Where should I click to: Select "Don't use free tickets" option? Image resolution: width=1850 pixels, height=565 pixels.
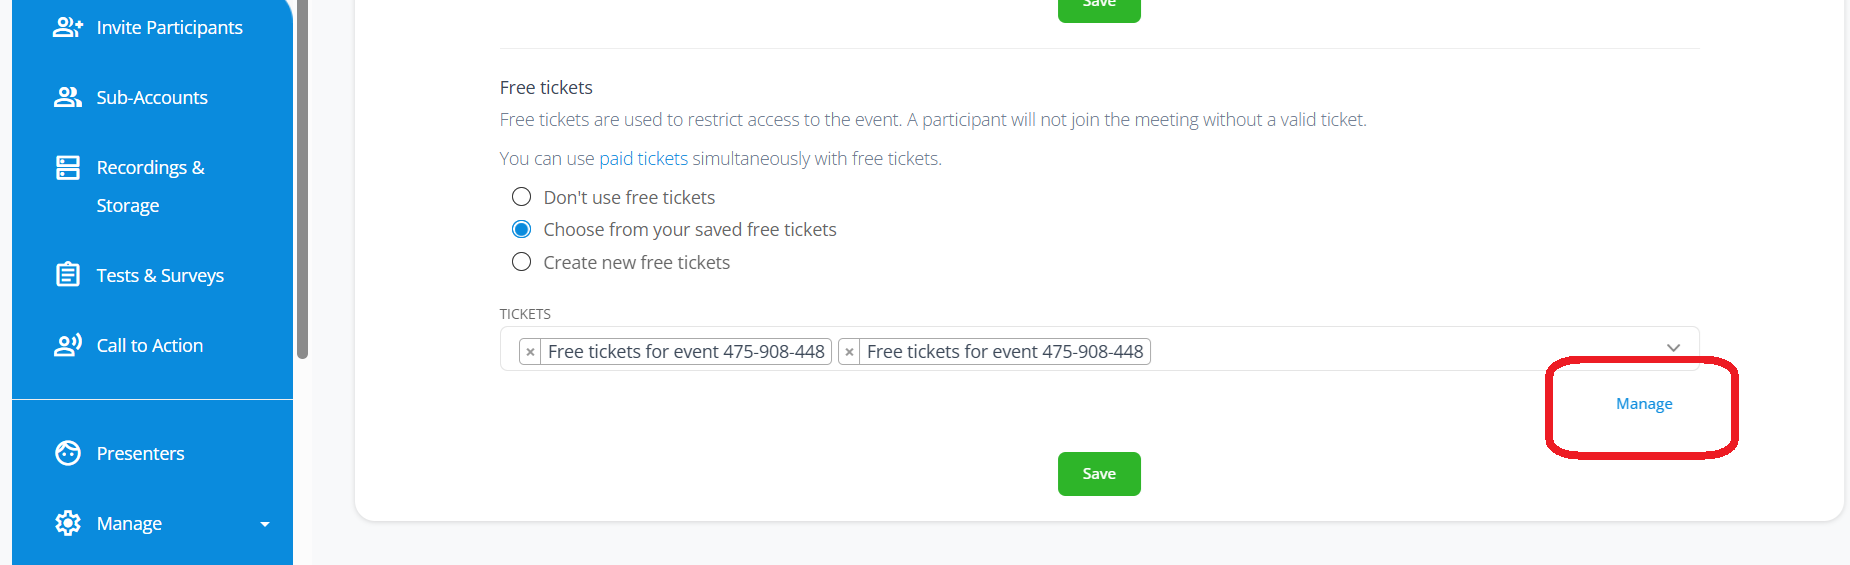[521, 197]
